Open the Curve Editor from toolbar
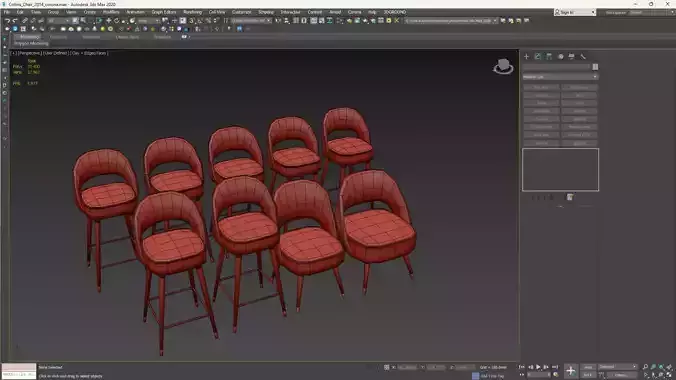Viewport: 676px width, 380px height. point(322,20)
